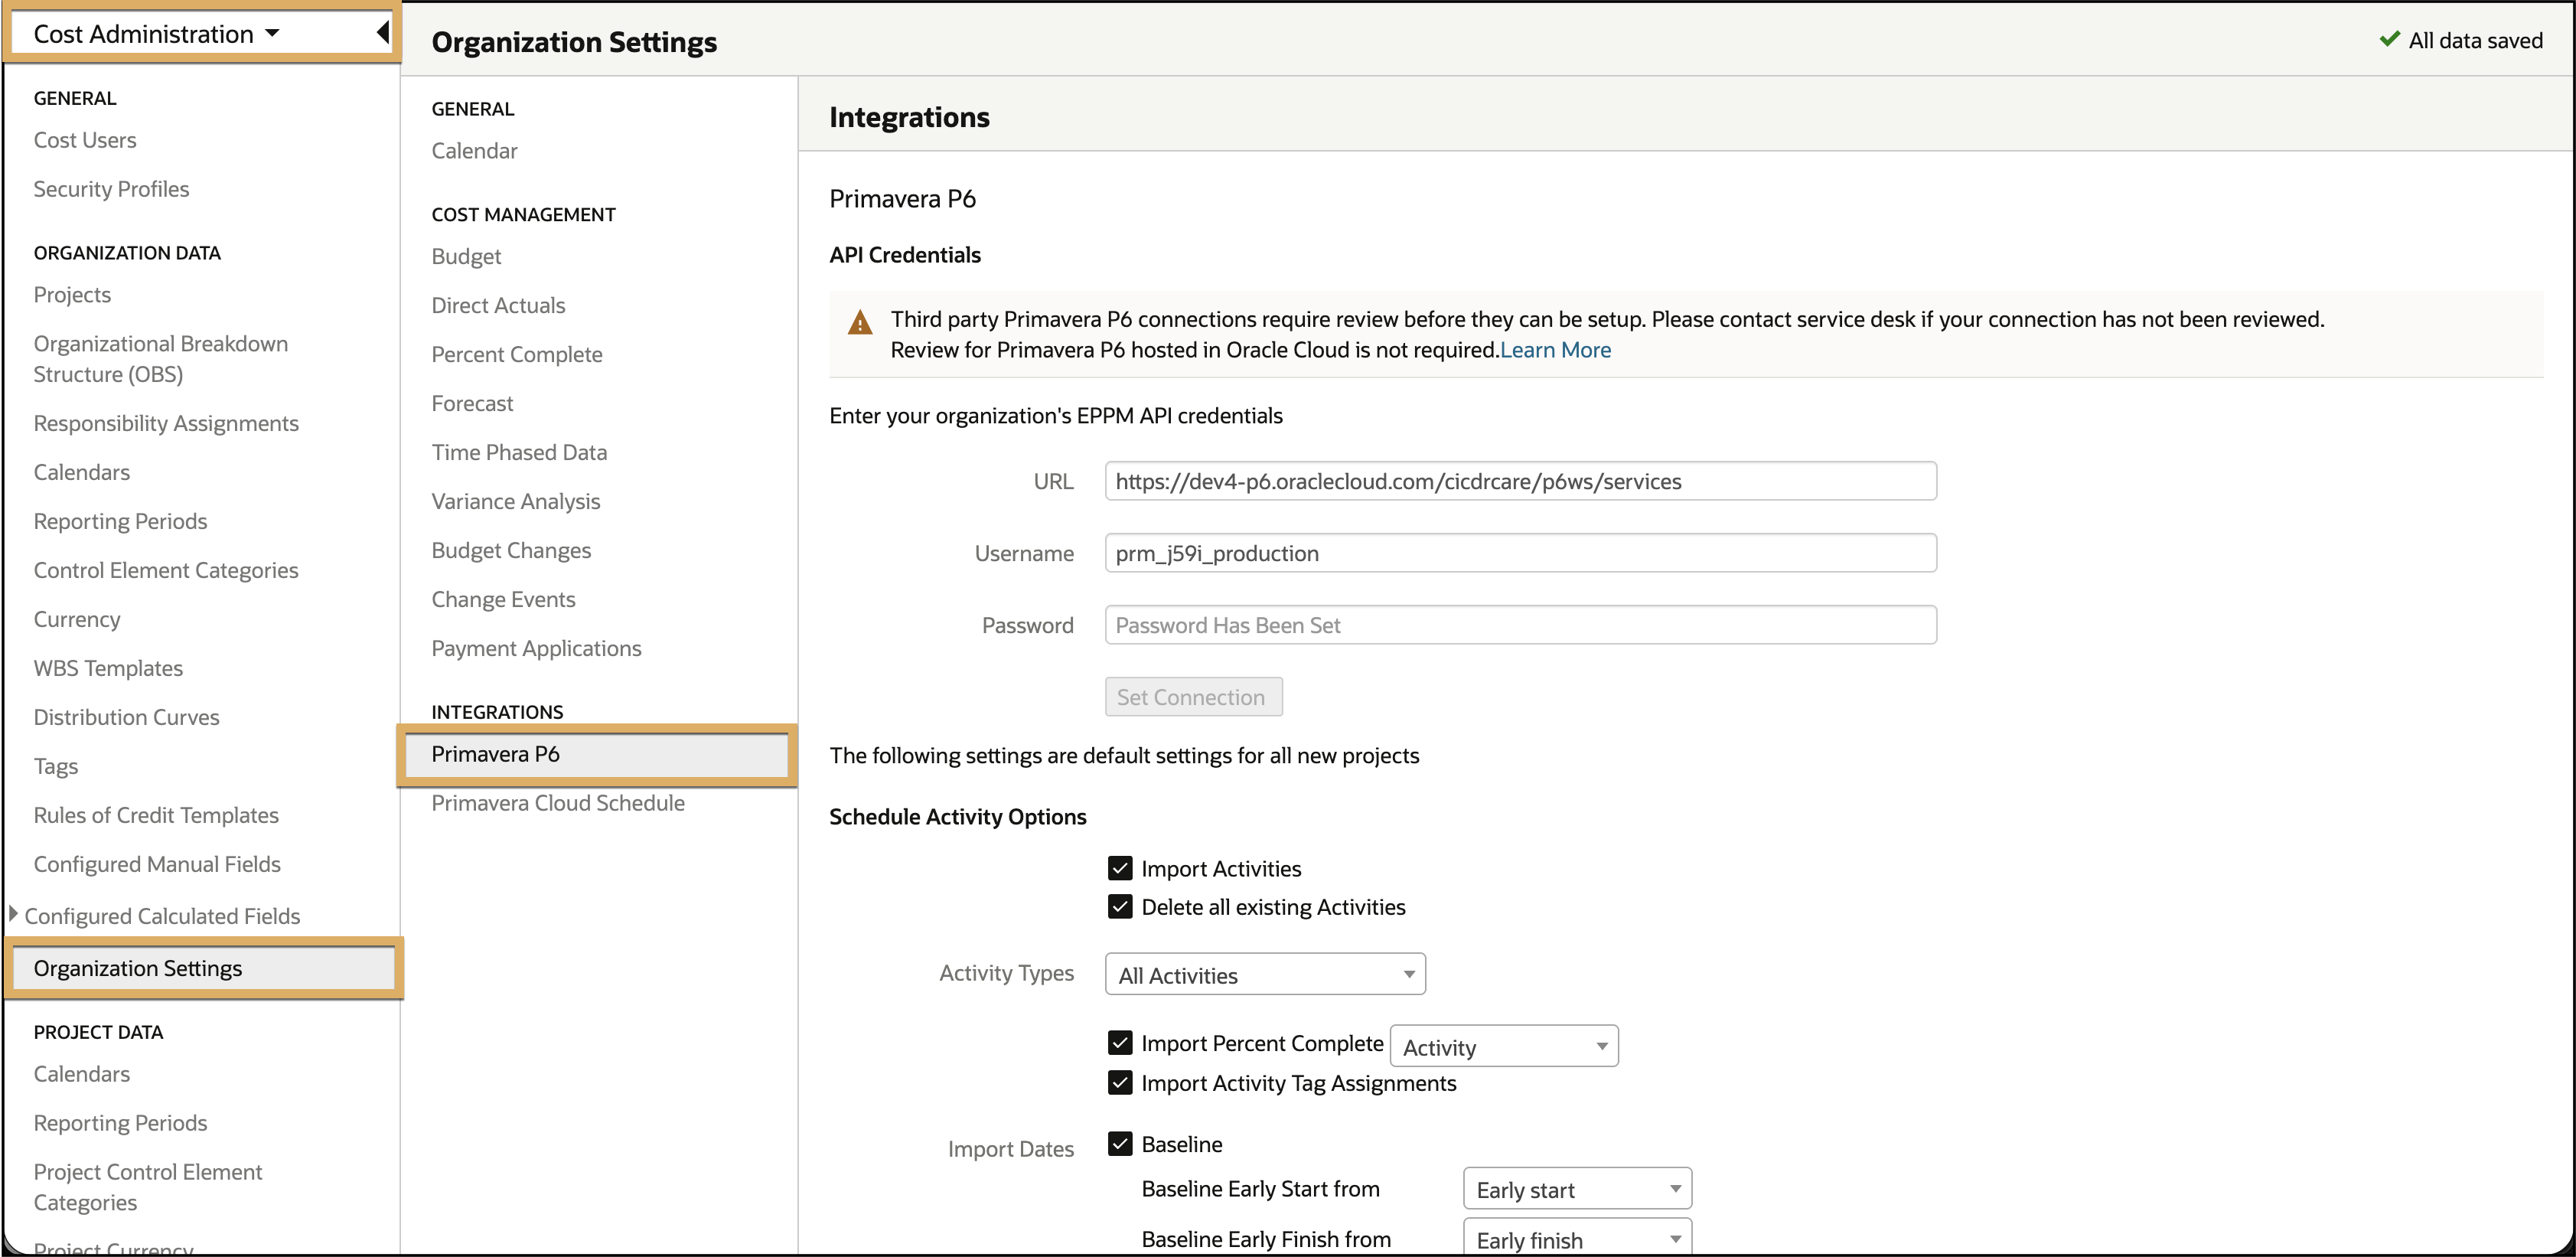Viewport: 2576px width, 1257px height.
Task: Click the Set Connection button
Action: [1193, 697]
